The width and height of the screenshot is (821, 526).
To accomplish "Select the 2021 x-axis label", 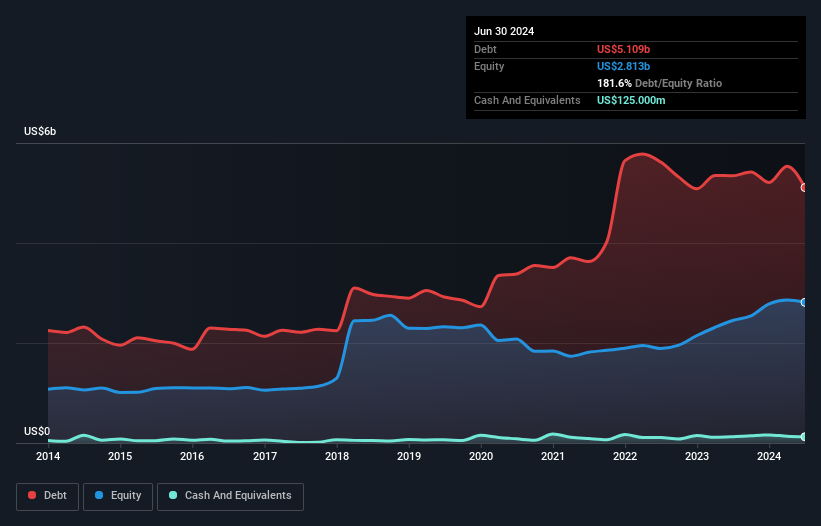I will (x=553, y=456).
